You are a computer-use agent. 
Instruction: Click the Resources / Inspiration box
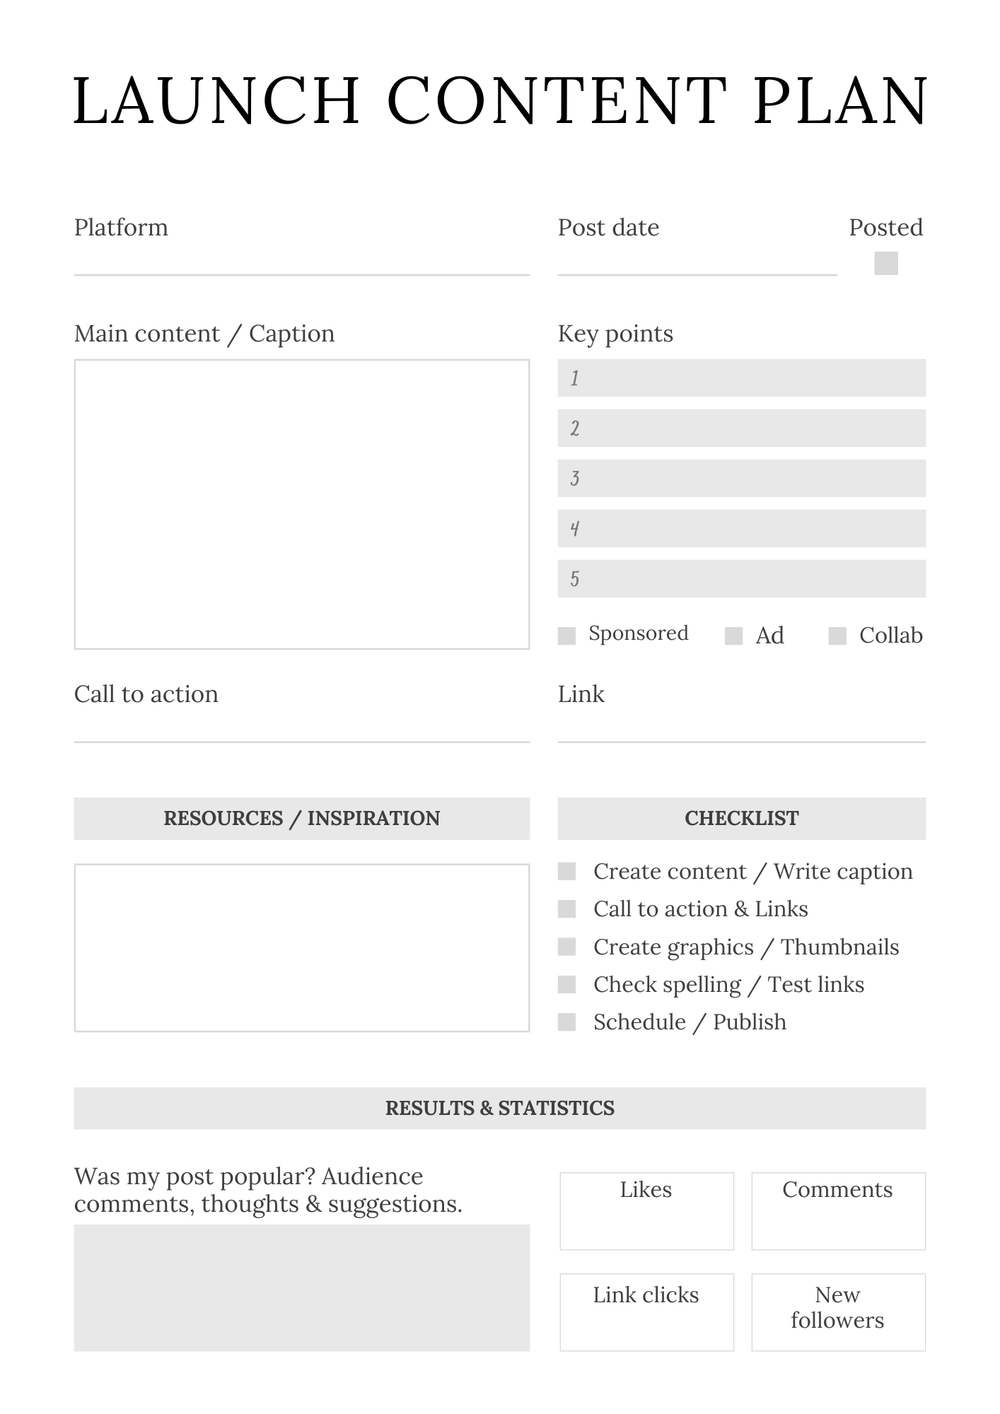click(301, 947)
